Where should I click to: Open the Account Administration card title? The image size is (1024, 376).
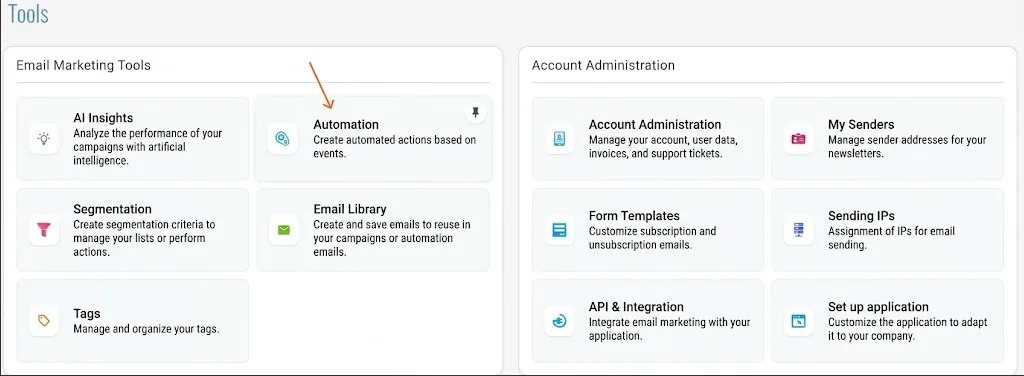tap(655, 124)
